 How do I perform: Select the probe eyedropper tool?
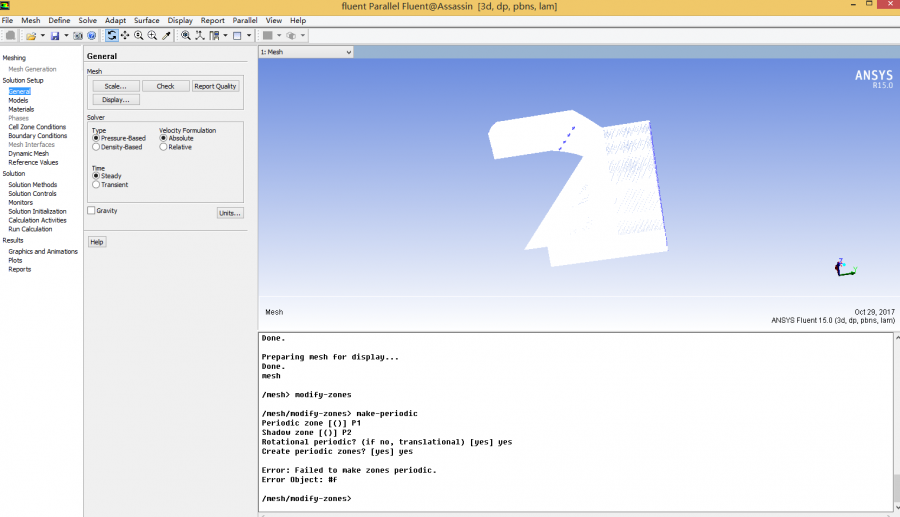click(166, 36)
